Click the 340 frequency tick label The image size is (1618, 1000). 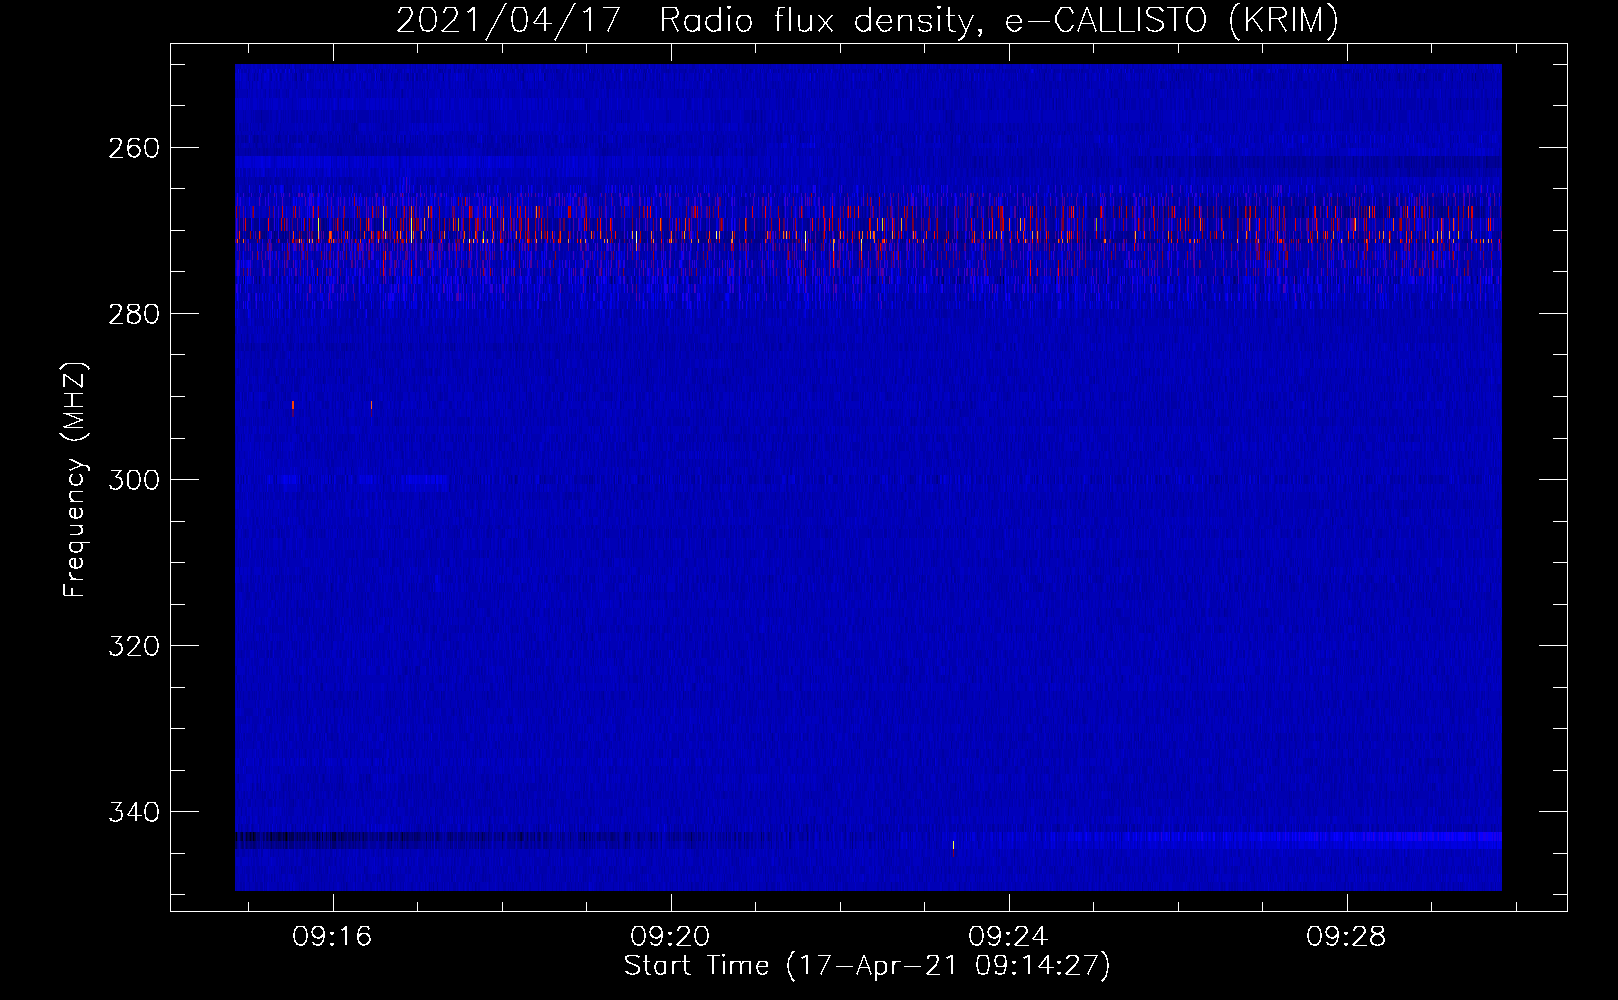133,812
